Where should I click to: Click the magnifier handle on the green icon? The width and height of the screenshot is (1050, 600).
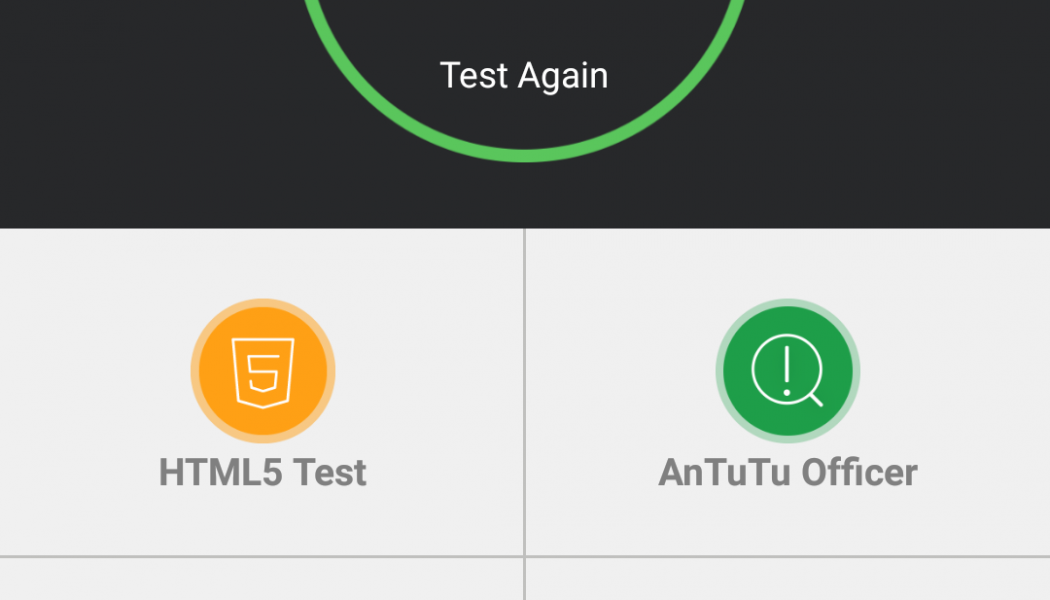[x=815, y=400]
